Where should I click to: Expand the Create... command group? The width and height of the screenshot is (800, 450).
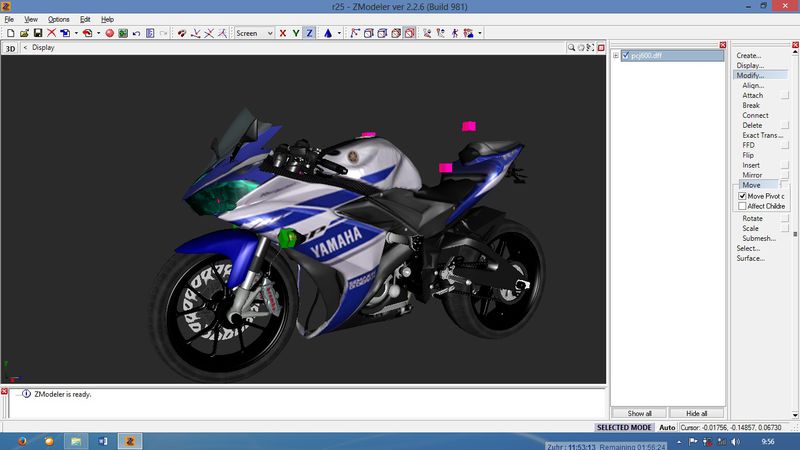748,56
